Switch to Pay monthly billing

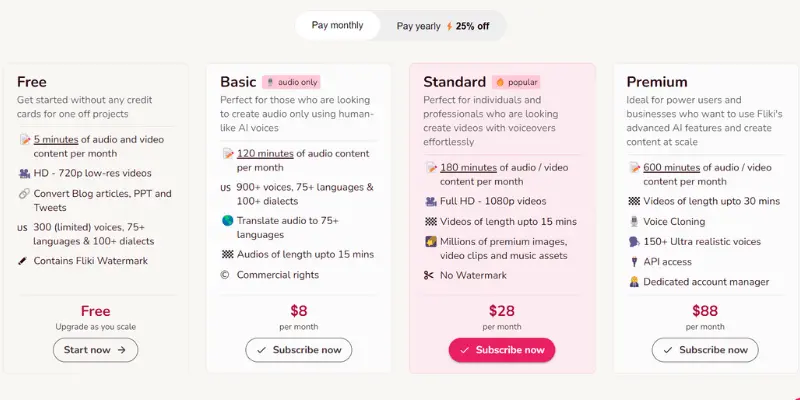337,26
